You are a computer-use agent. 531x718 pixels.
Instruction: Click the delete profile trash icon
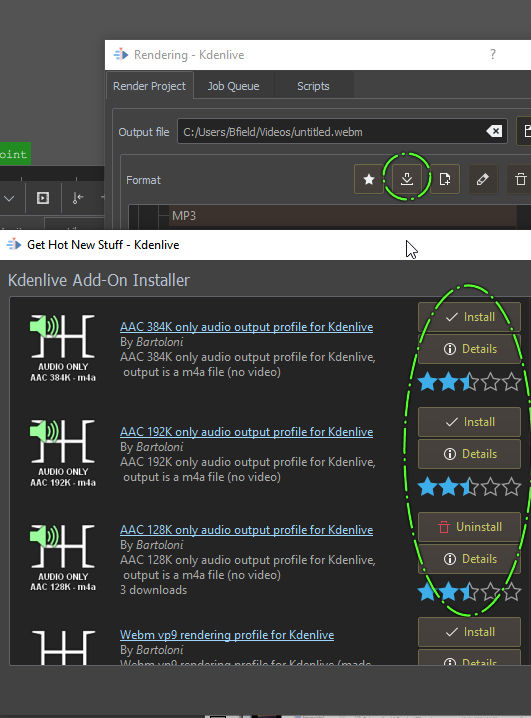(x=520, y=179)
